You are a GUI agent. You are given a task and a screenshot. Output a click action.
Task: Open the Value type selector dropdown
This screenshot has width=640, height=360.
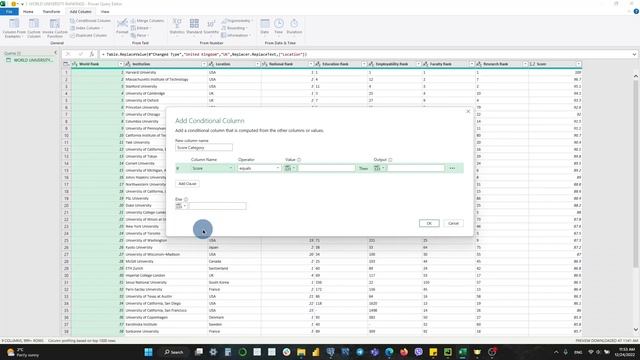coord(290,168)
